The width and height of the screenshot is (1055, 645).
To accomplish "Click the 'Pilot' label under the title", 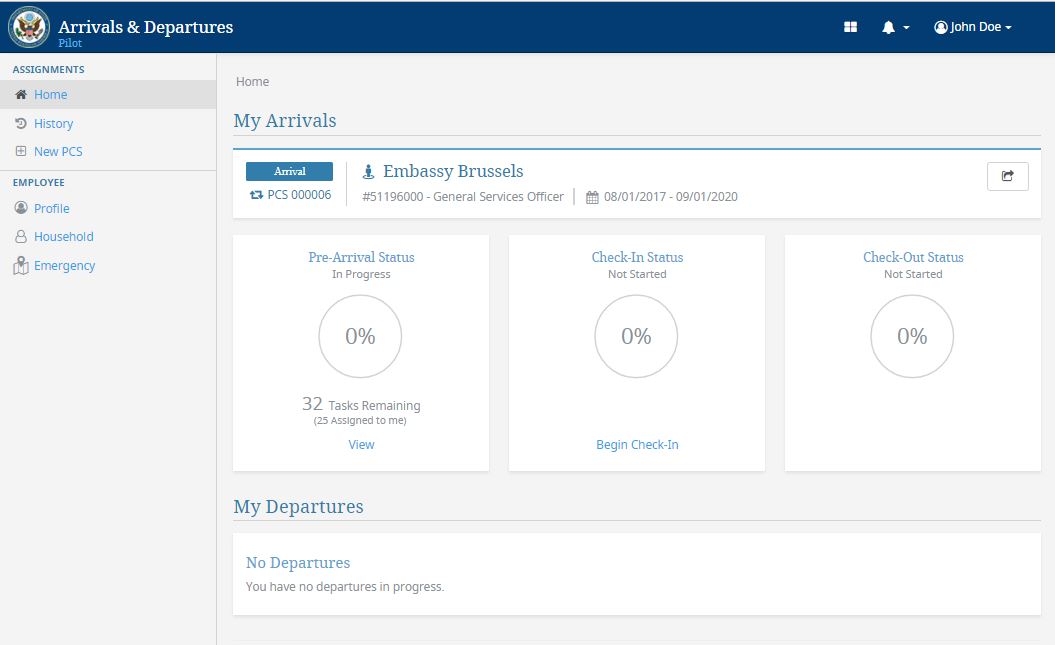I will click(70, 43).
